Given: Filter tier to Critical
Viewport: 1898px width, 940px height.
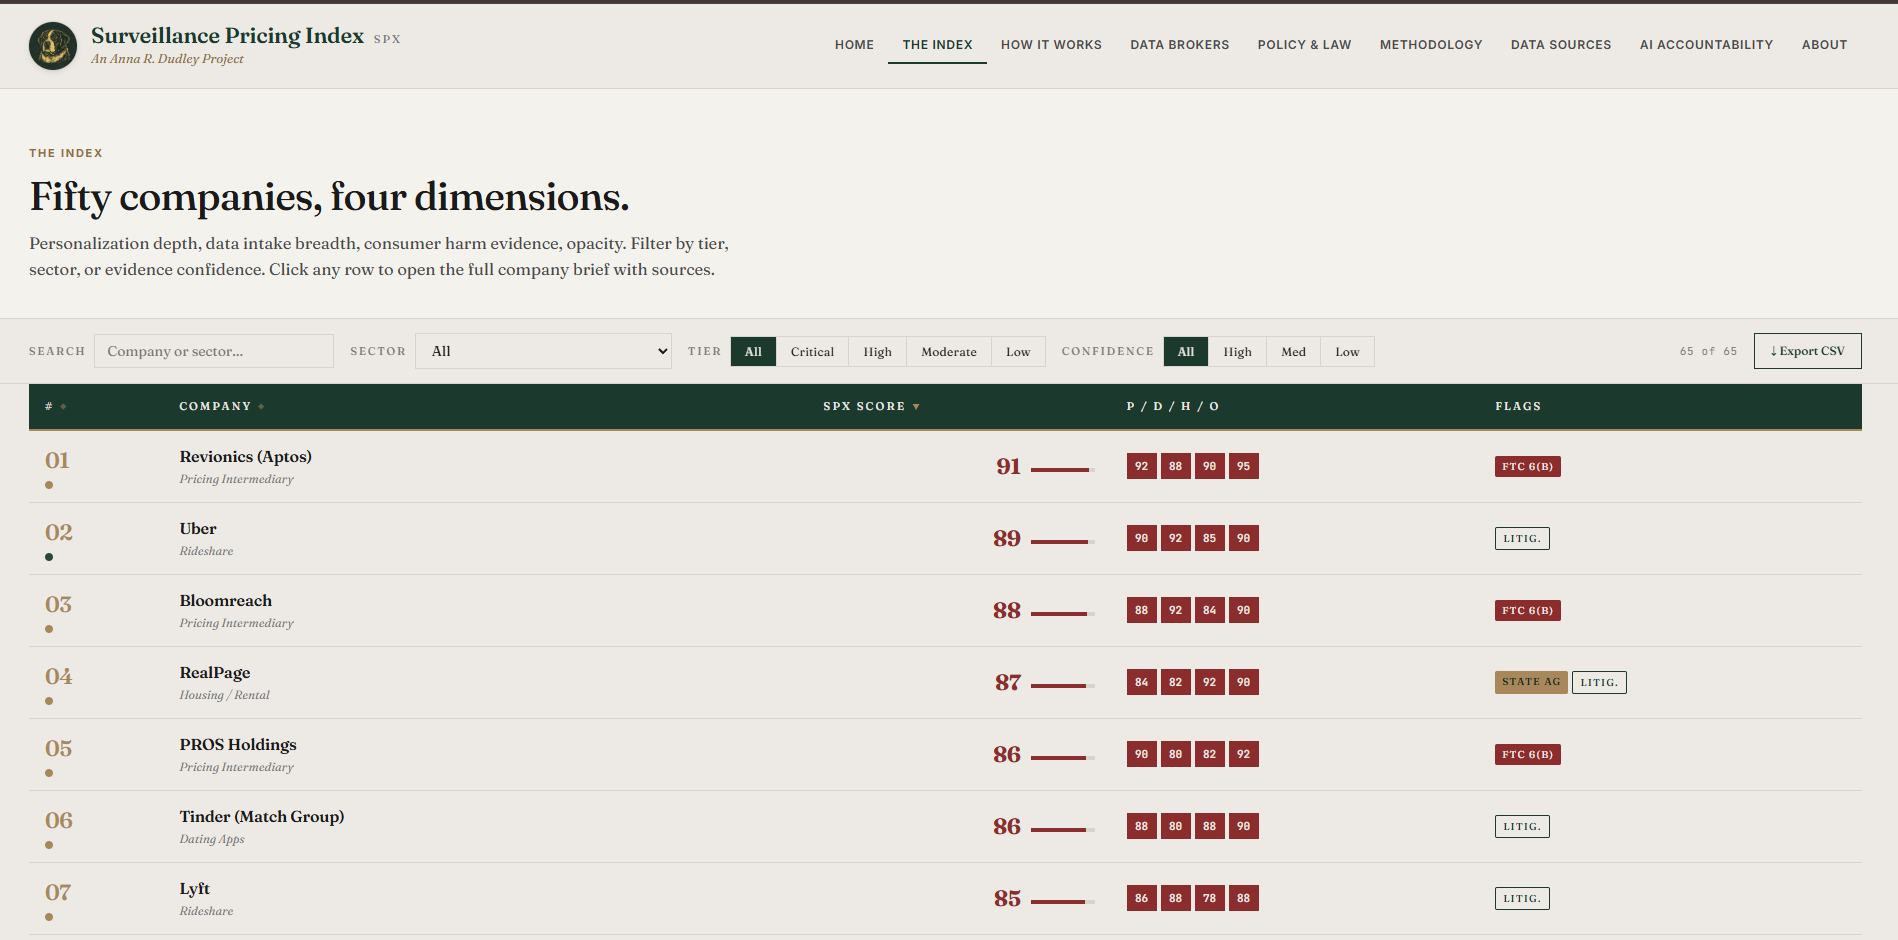Looking at the screenshot, I should [812, 352].
